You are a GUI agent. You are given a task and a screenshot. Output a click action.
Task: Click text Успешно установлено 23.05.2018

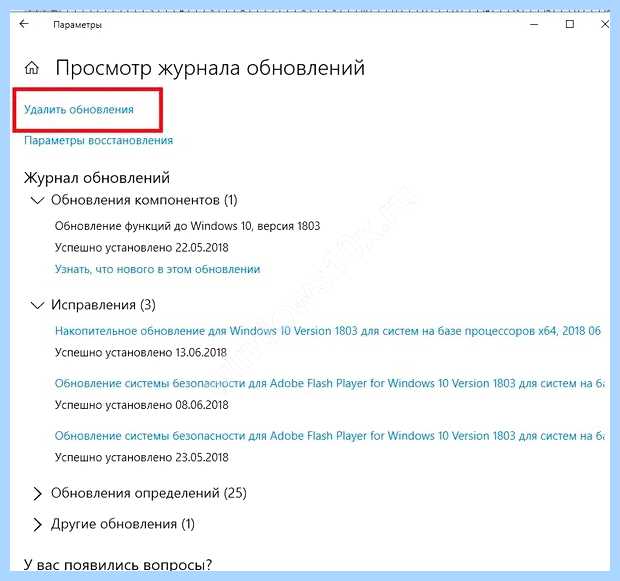coord(142,458)
